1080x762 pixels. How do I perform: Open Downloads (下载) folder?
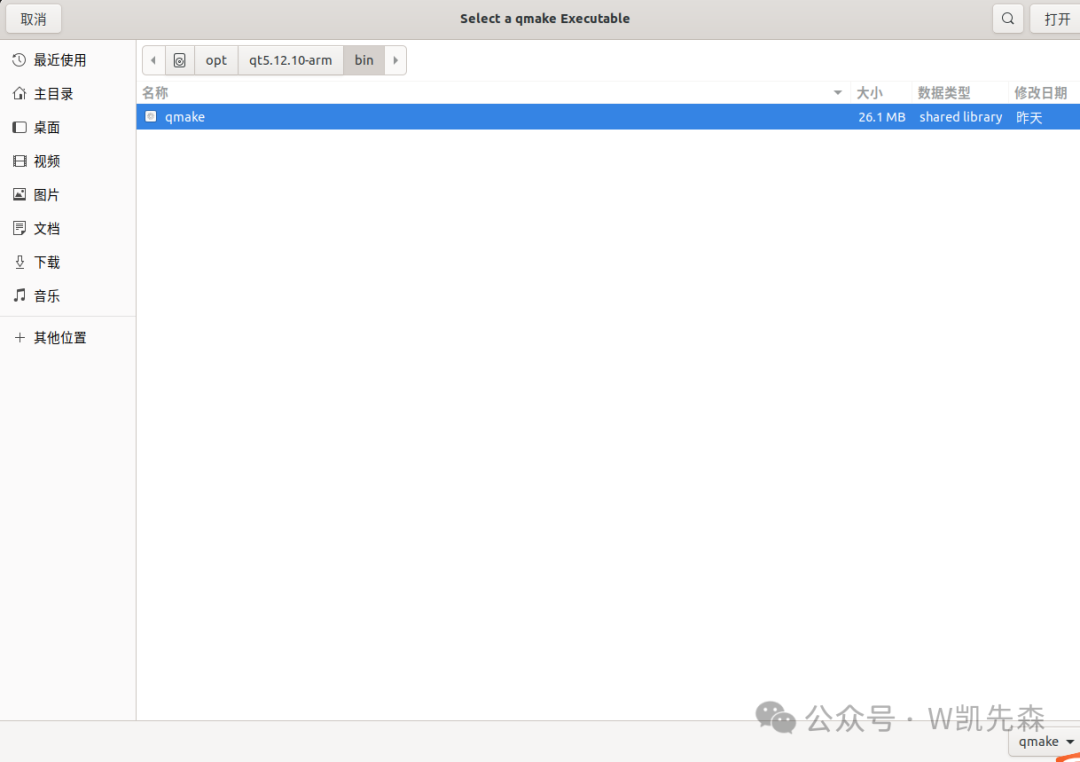46,262
